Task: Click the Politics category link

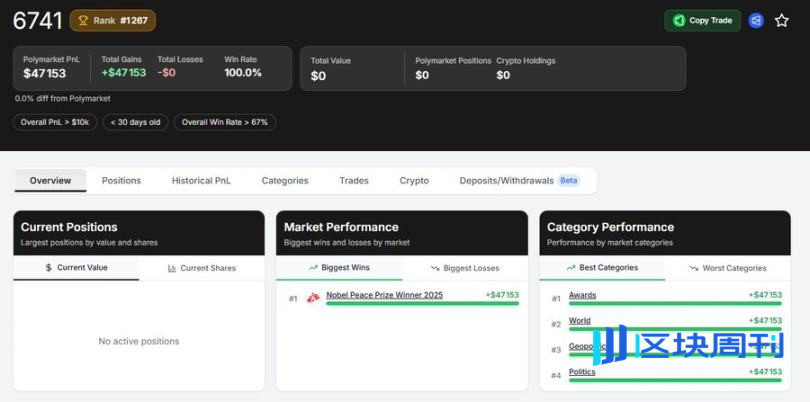Action: click(582, 372)
